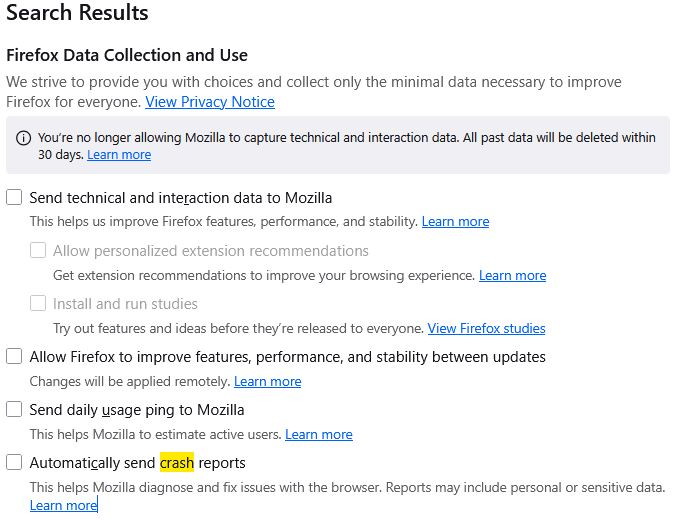
Task: Click Learn more in the data deletion notice
Action: click(x=119, y=155)
